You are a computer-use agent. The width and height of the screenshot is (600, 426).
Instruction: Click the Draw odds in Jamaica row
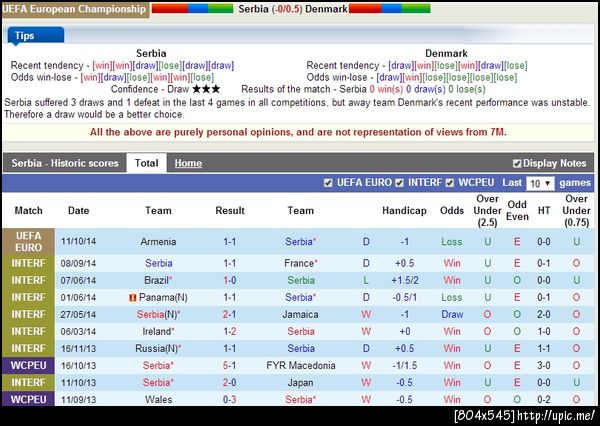click(452, 314)
